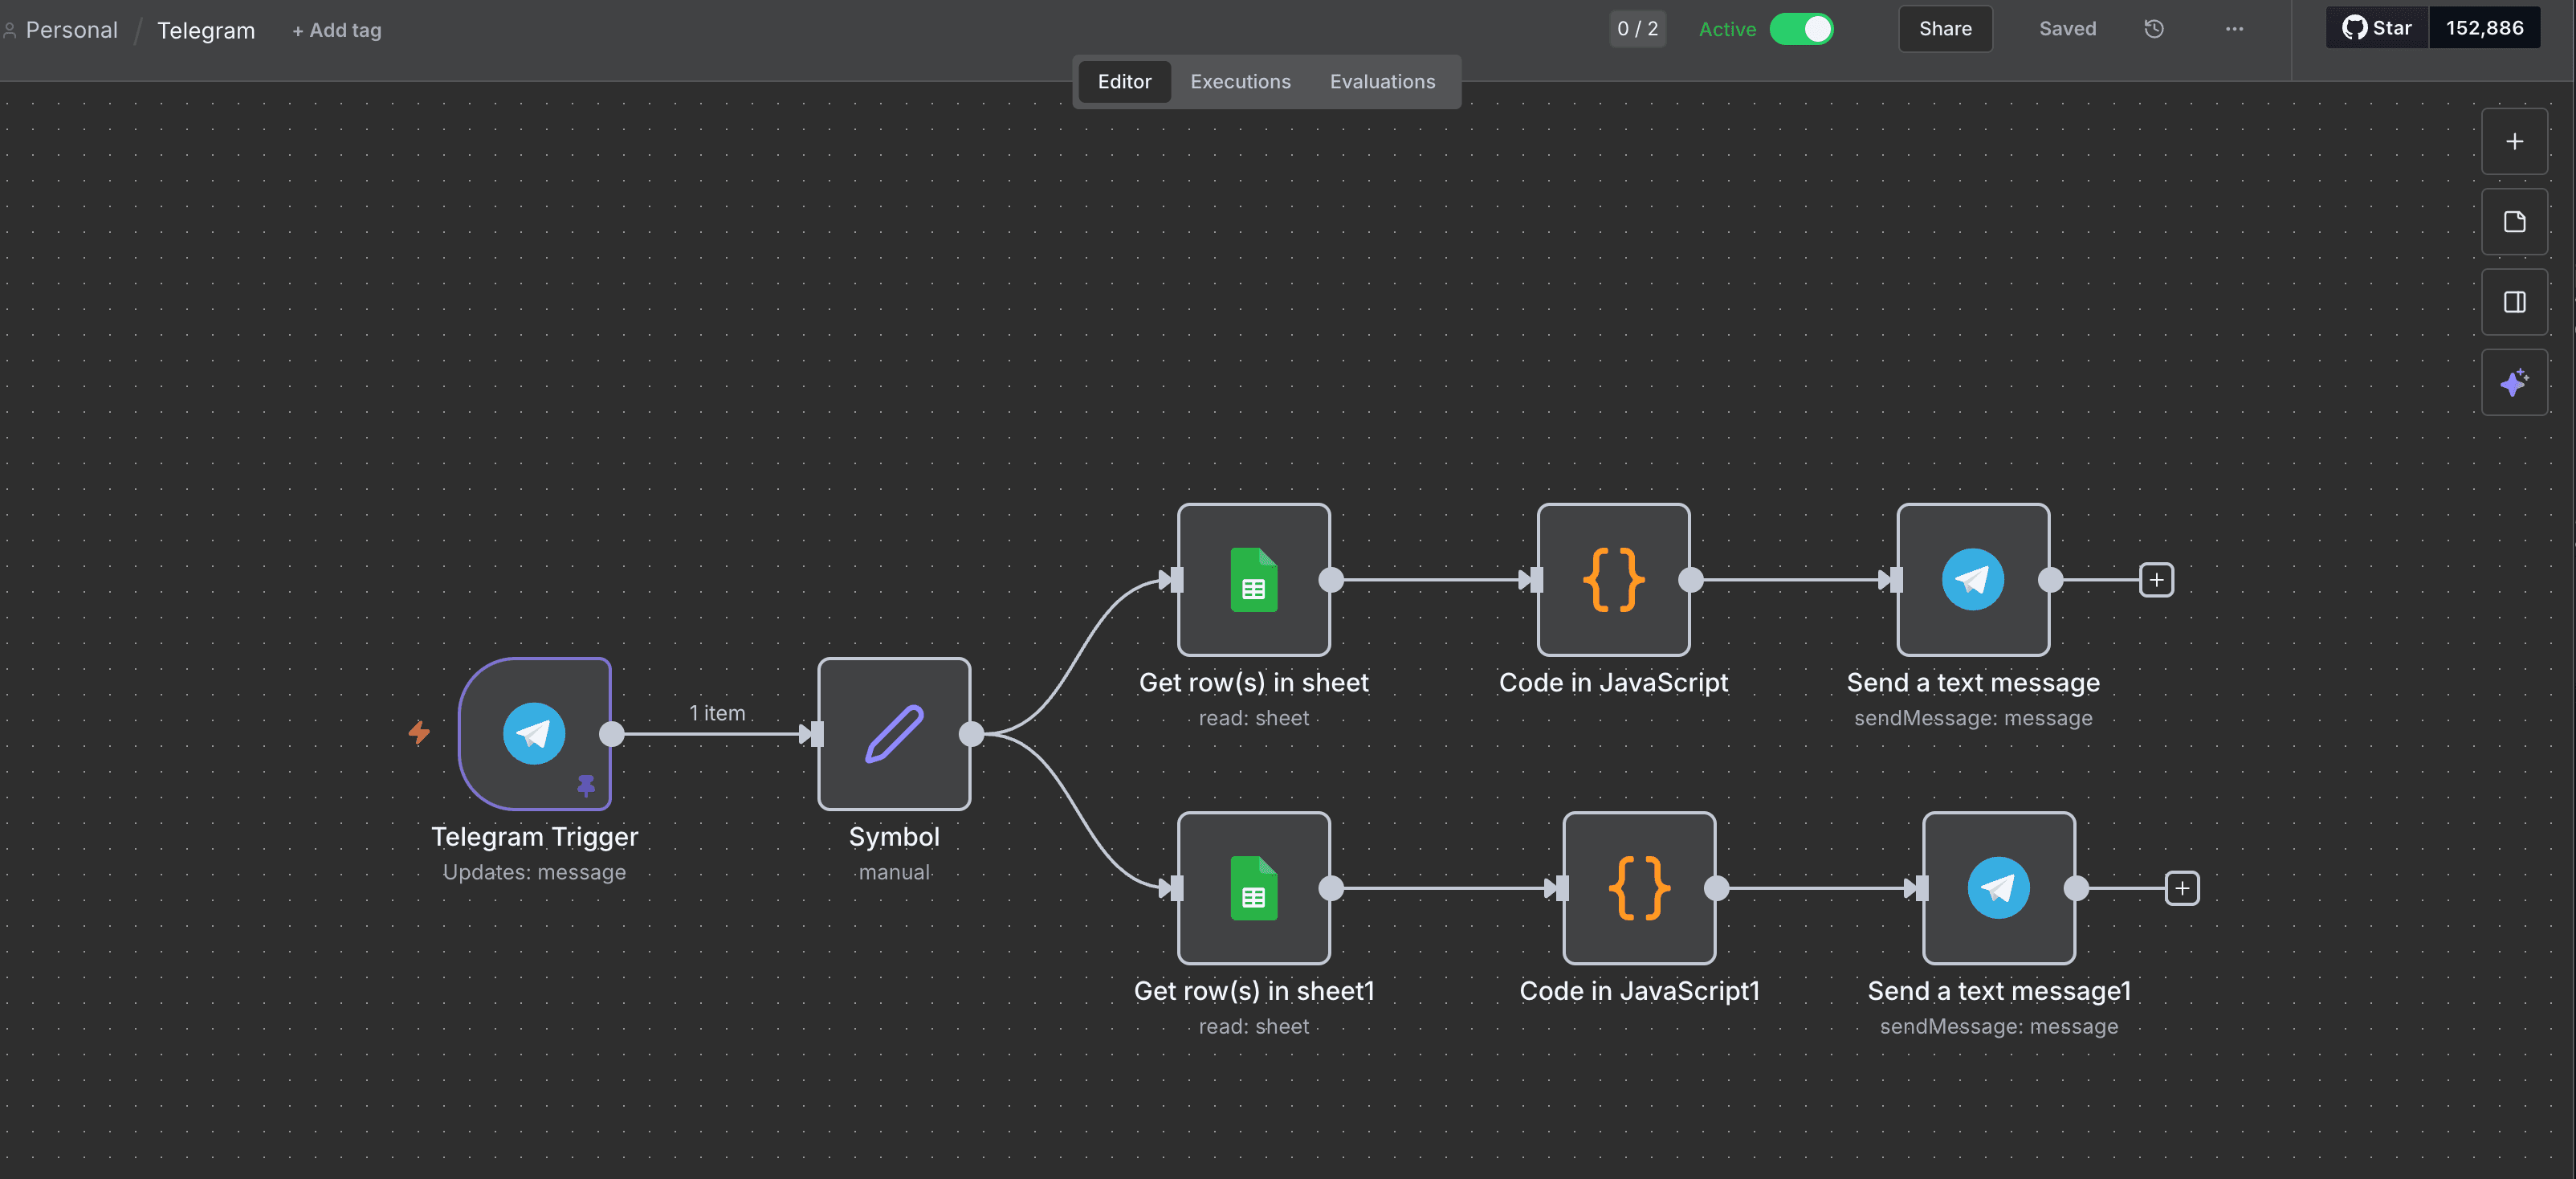Click output handle of Get row(s) in sheet1

coord(1331,888)
